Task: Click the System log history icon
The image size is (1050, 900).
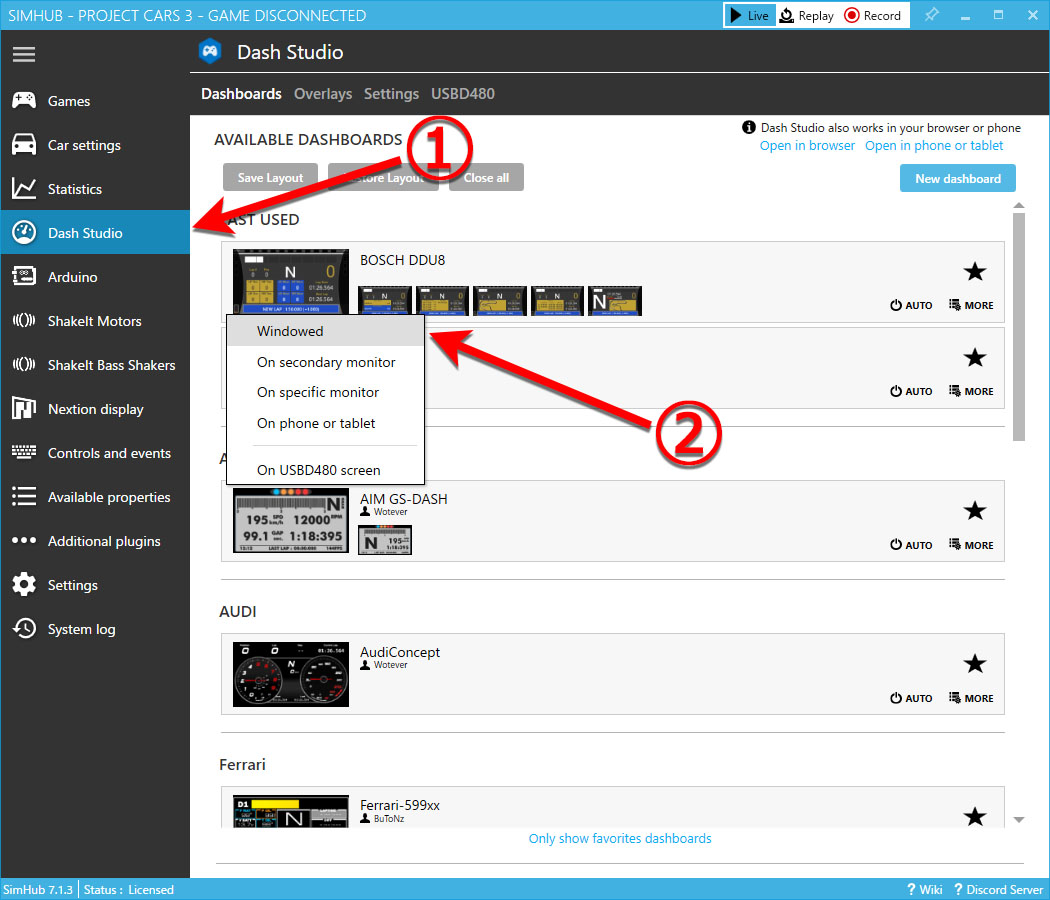Action: point(24,629)
